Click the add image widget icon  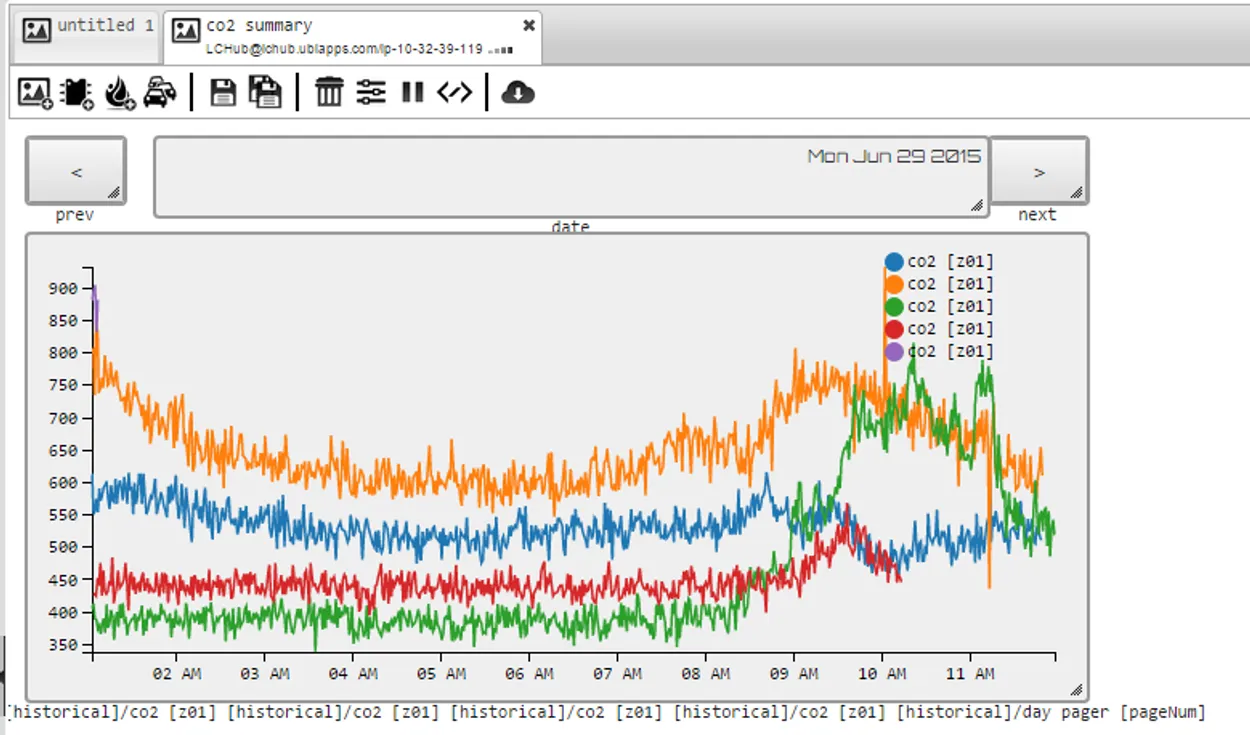[35, 93]
